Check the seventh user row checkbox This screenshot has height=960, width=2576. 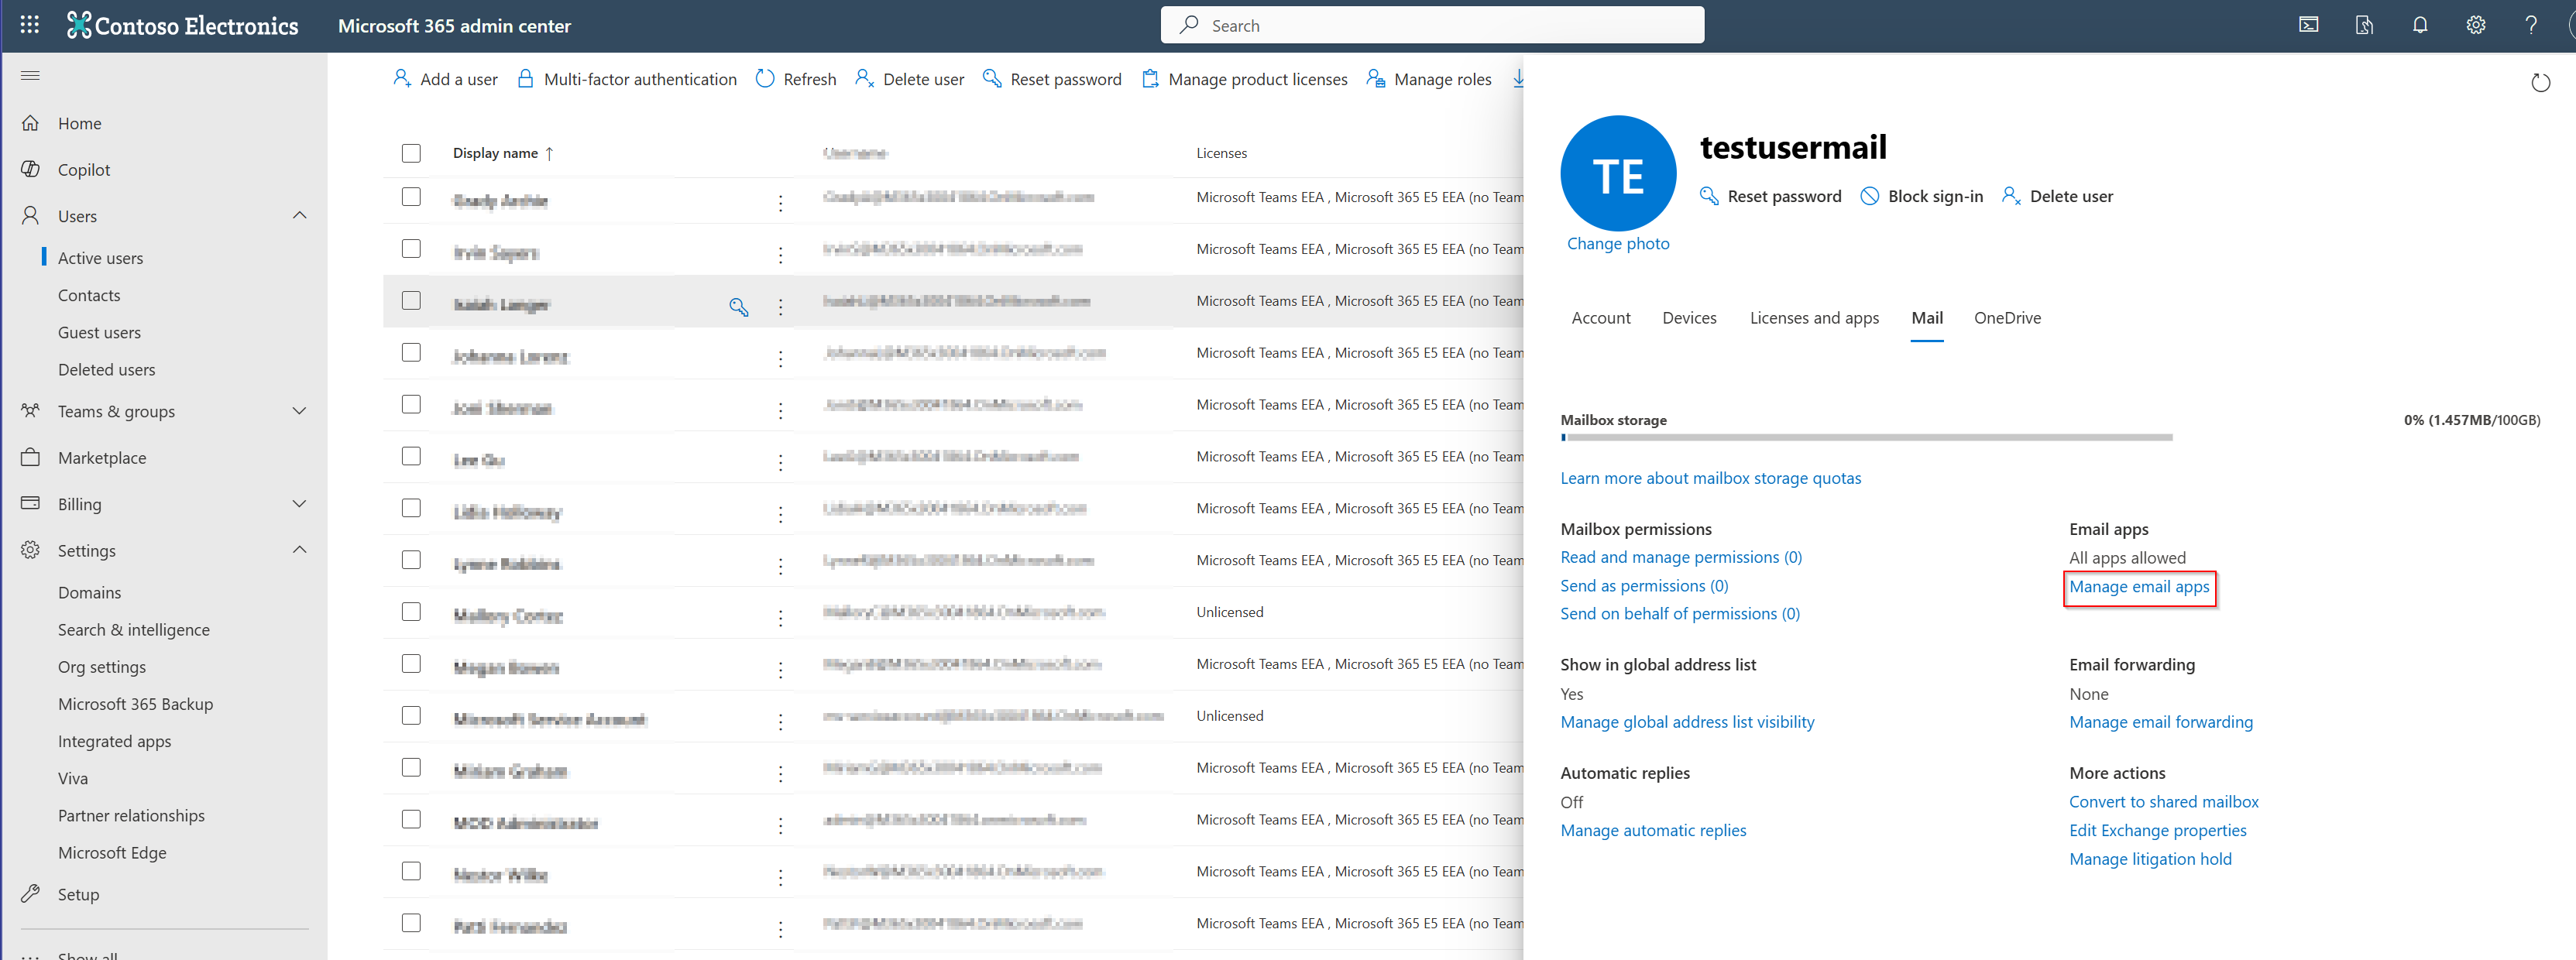[411, 508]
